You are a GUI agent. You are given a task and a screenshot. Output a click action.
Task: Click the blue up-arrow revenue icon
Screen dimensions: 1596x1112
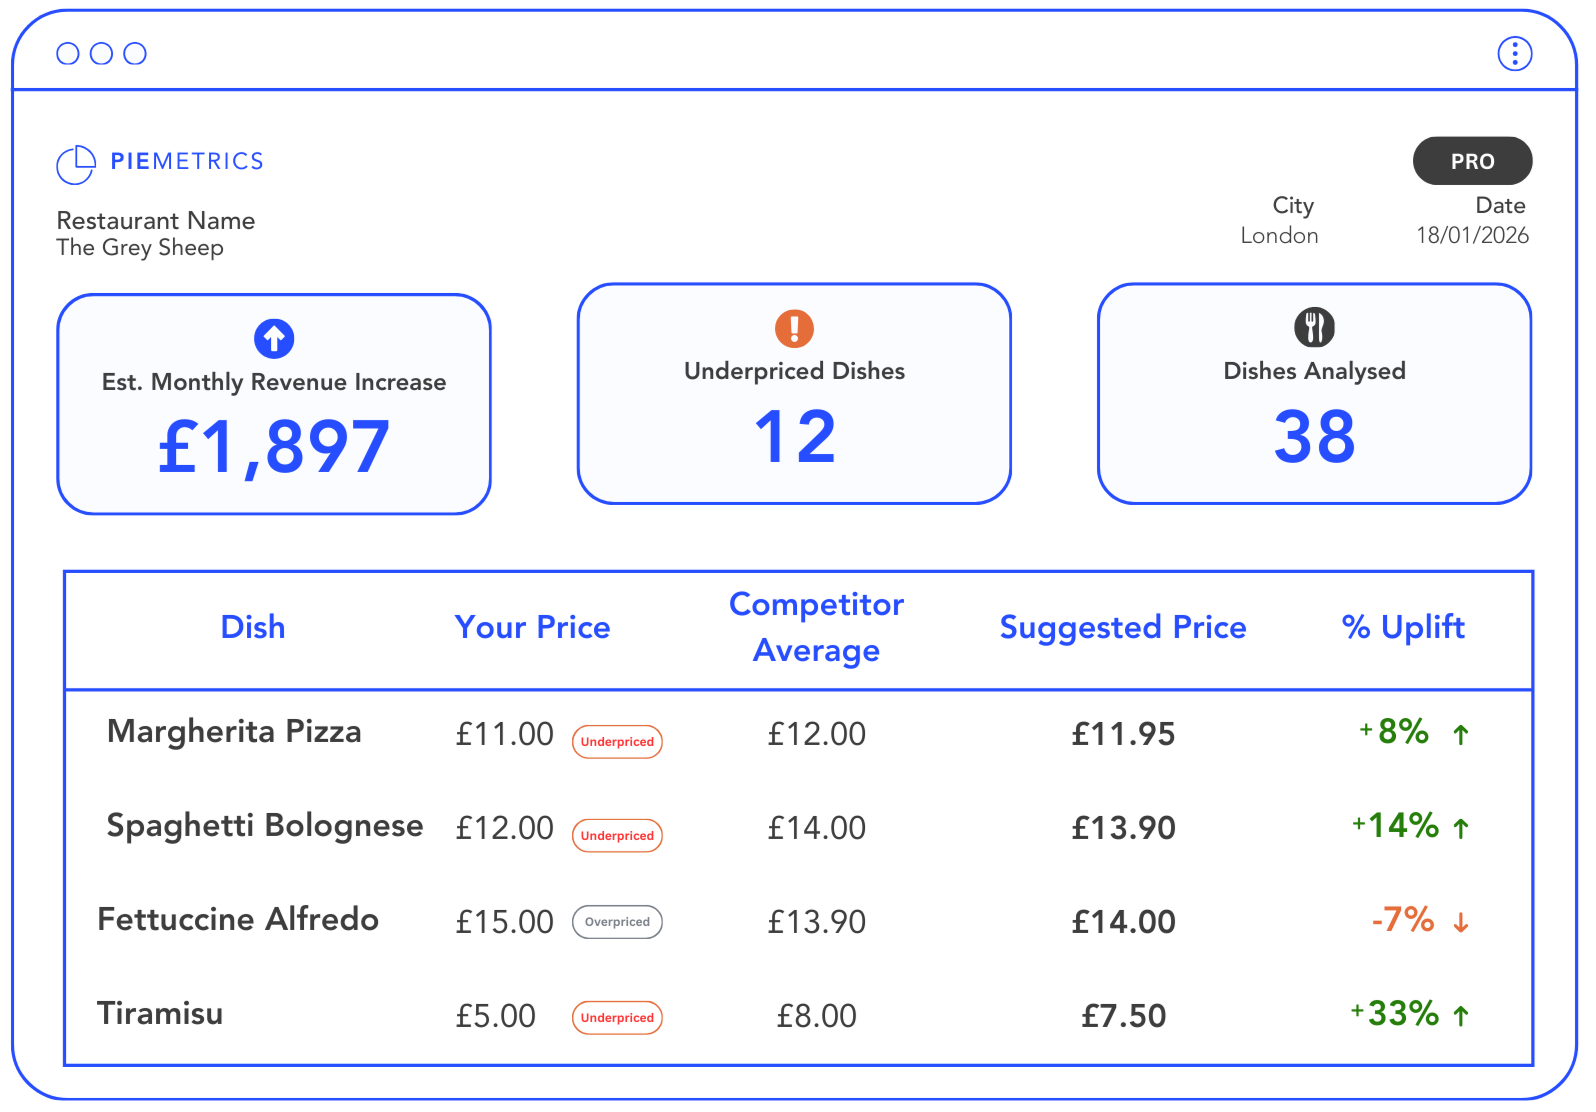(x=274, y=339)
